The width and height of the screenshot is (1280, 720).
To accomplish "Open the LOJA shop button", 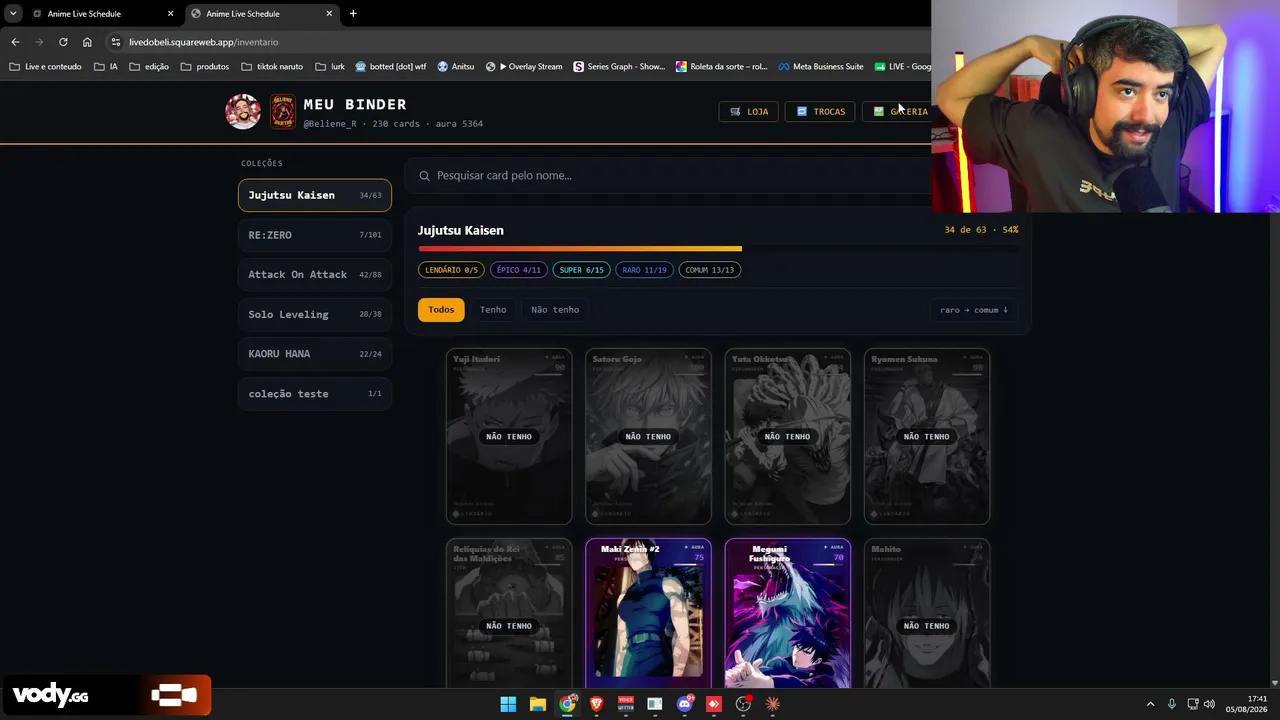I will coord(748,111).
